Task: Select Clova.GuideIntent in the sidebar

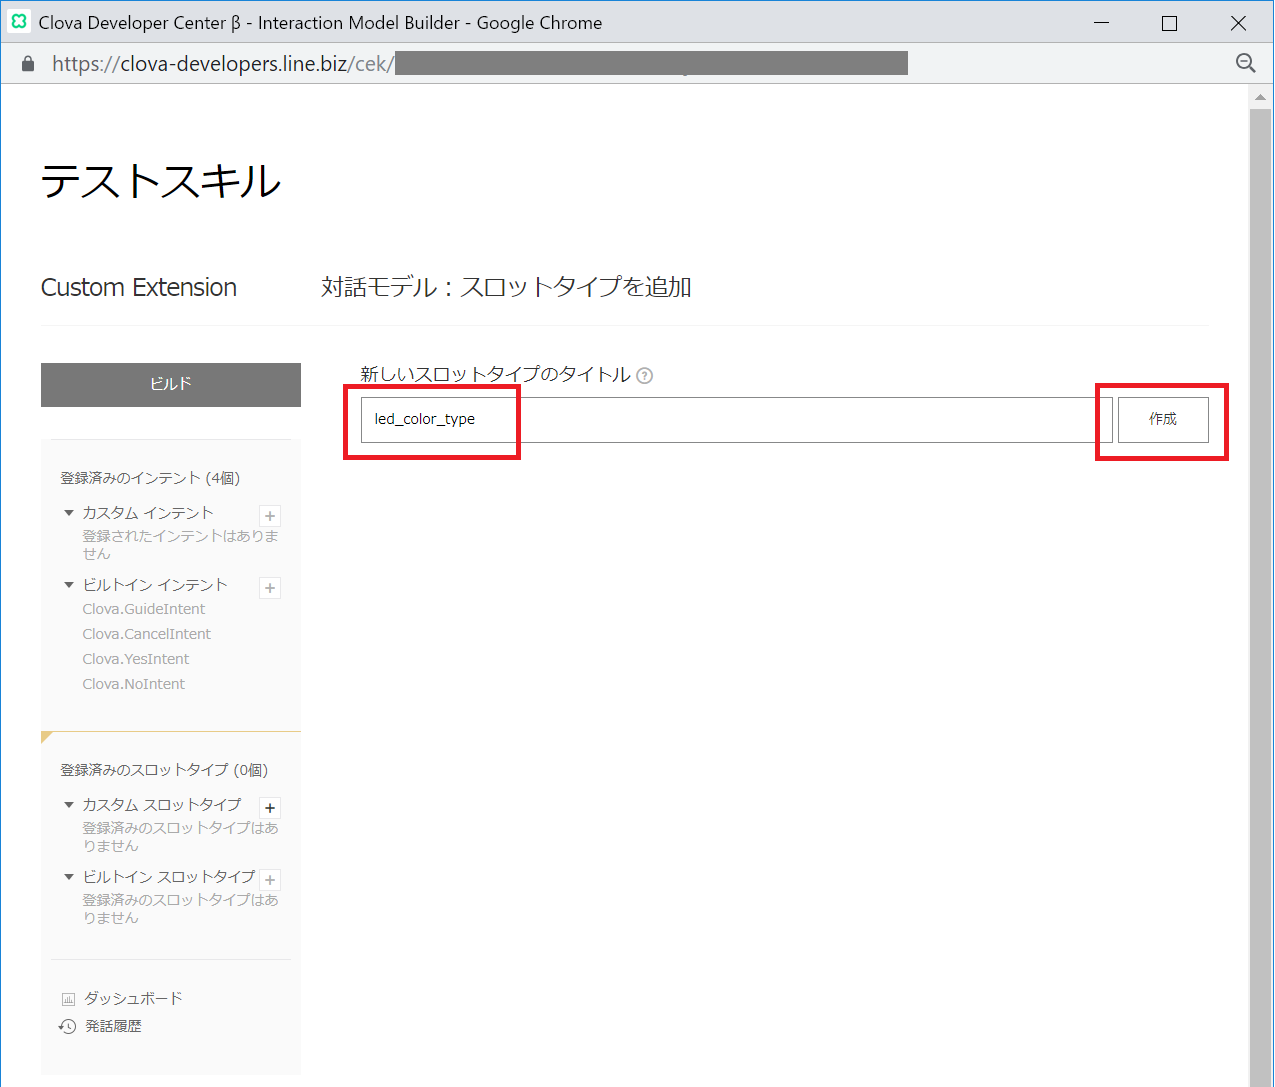Action: [x=144, y=609]
